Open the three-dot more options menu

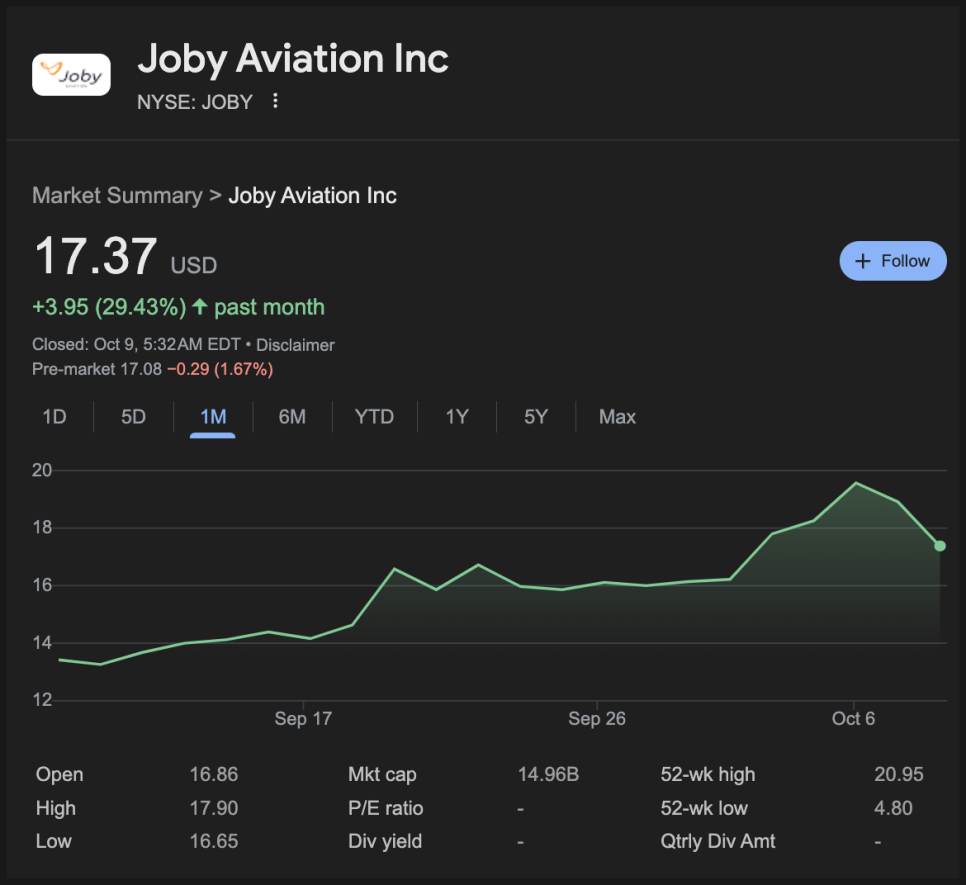[276, 101]
